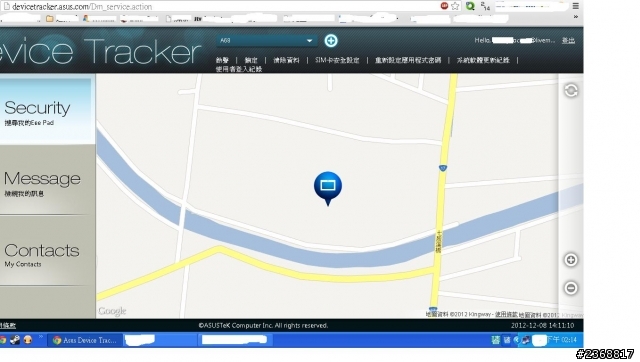Click the red Adblock extension icon
The width and height of the screenshot is (640, 362).
pyautogui.click(x=444, y=6)
